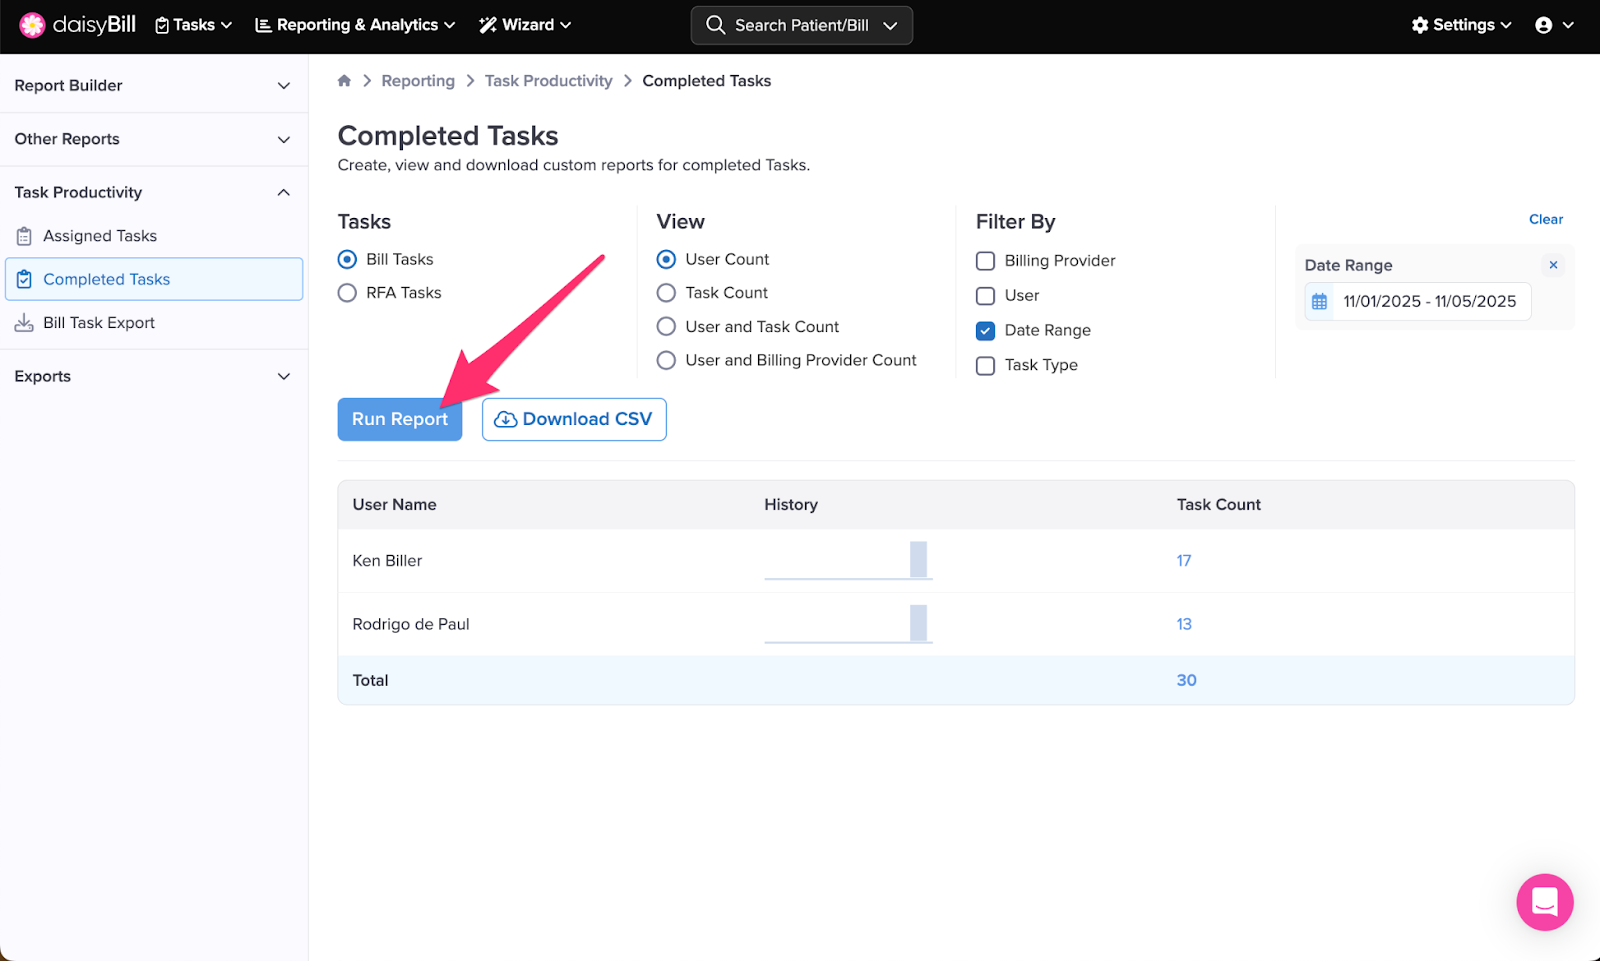
Task: Click the home icon in breadcrumb
Action: pos(344,81)
